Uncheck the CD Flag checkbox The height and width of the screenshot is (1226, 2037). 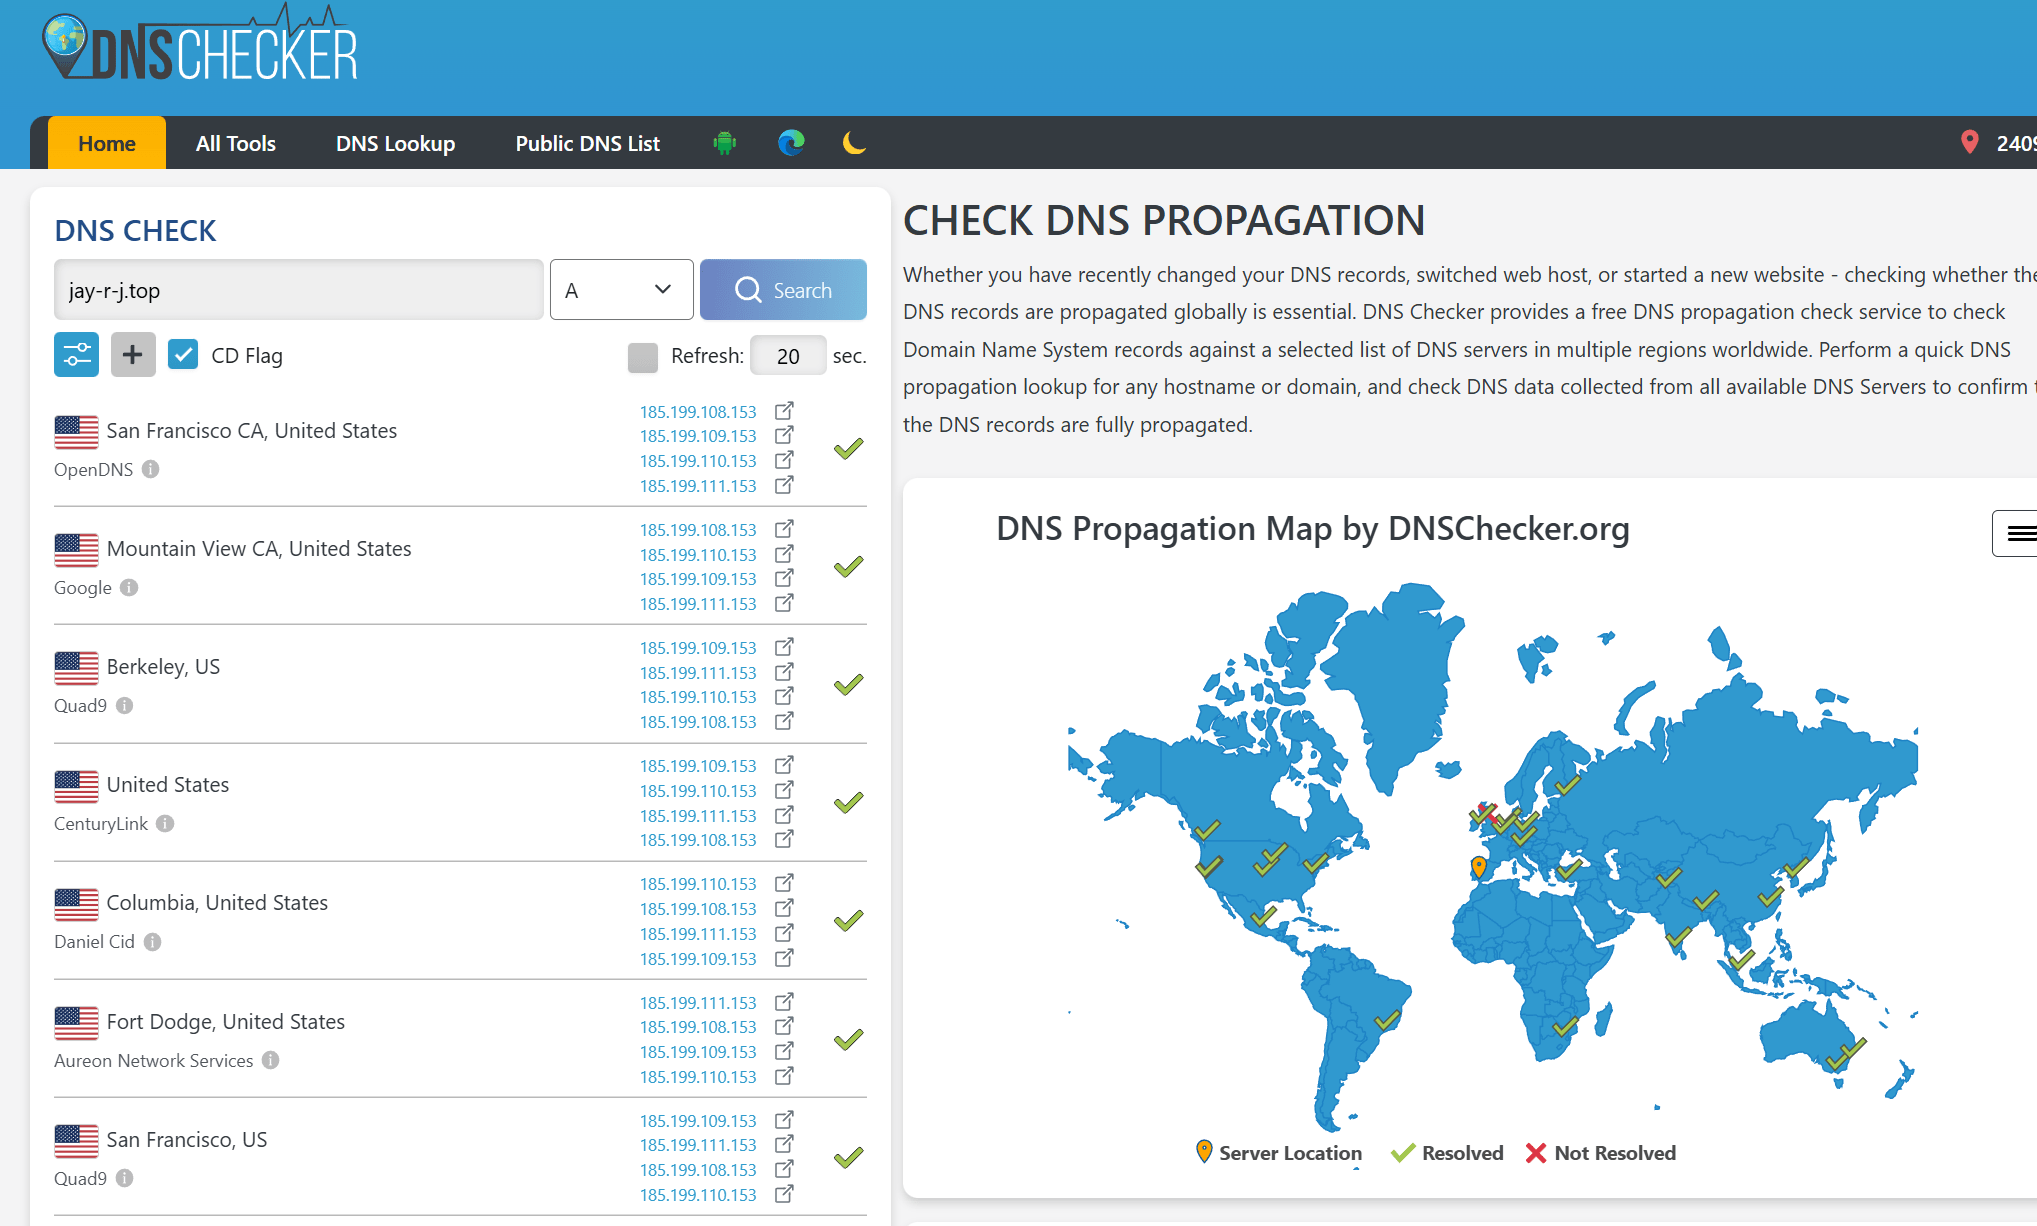[x=183, y=355]
